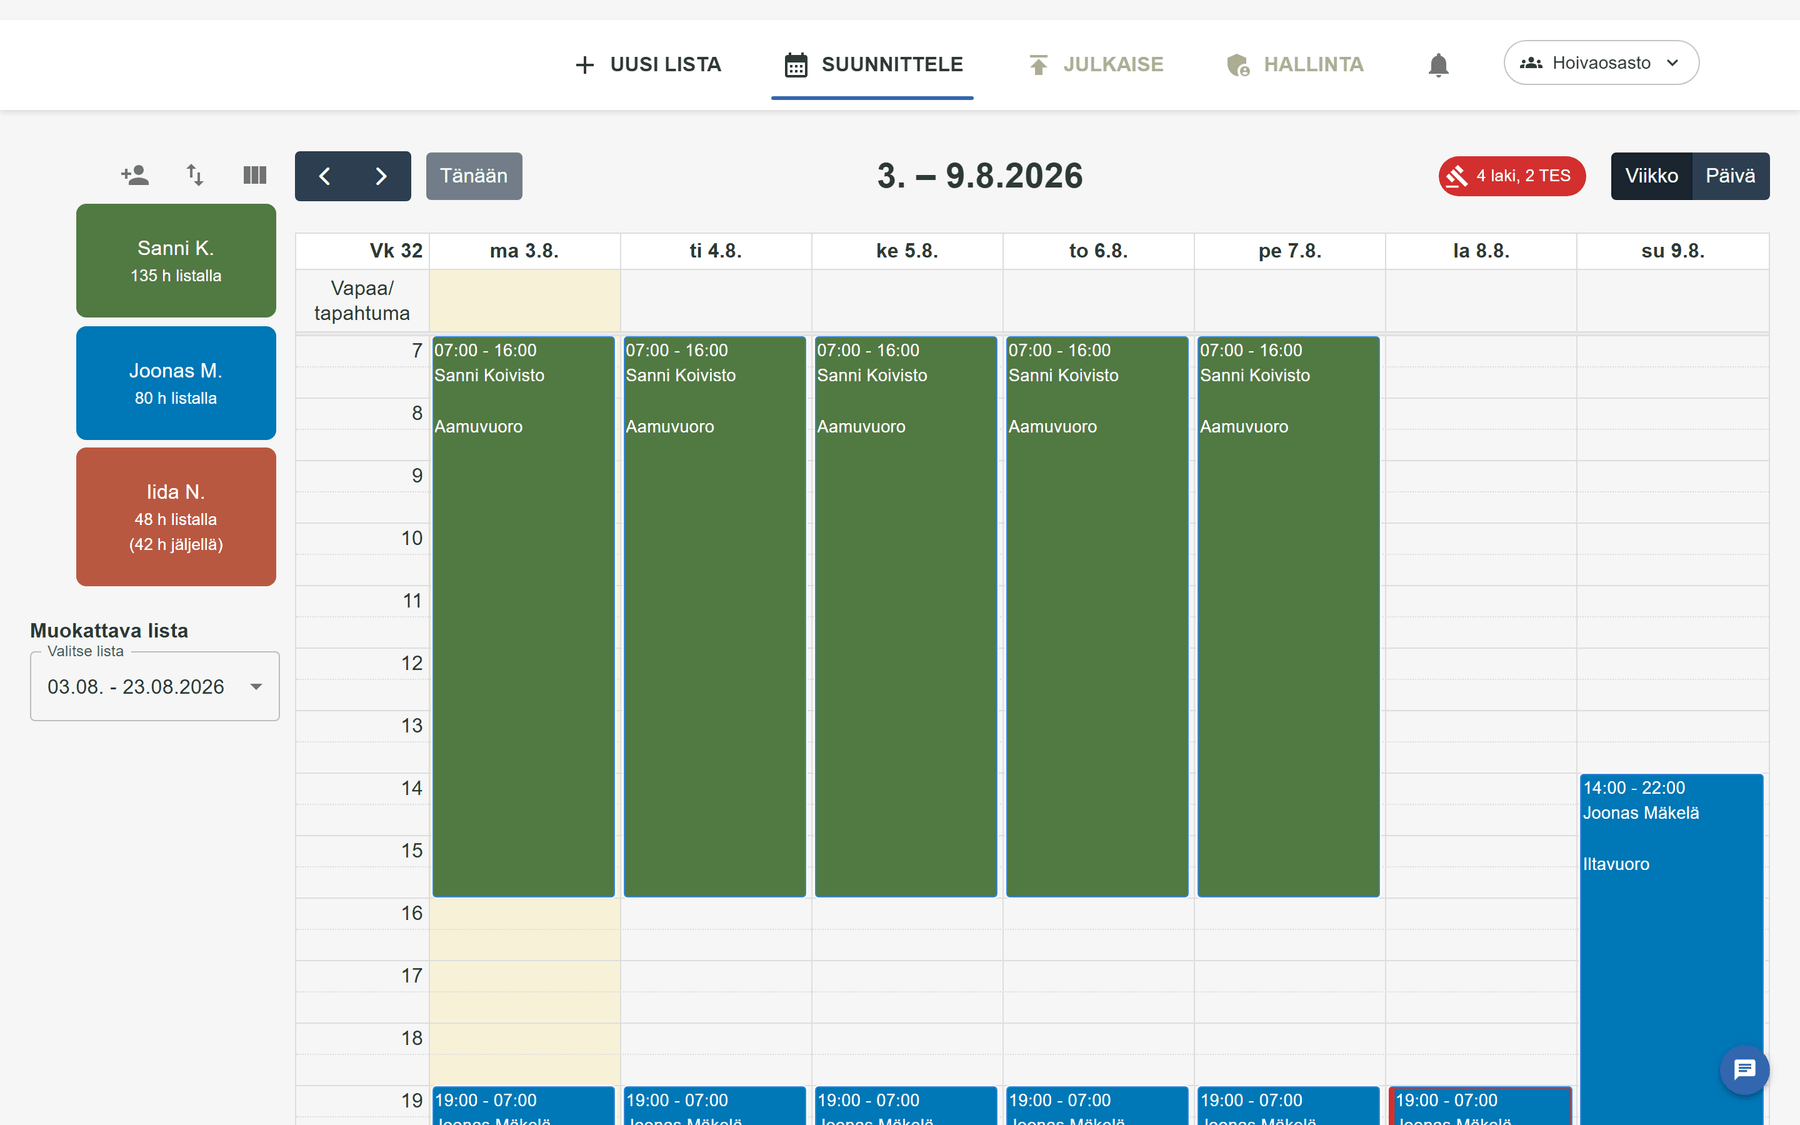Click the la 8.8. day header
This screenshot has width=1800, height=1125.
(x=1481, y=251)
